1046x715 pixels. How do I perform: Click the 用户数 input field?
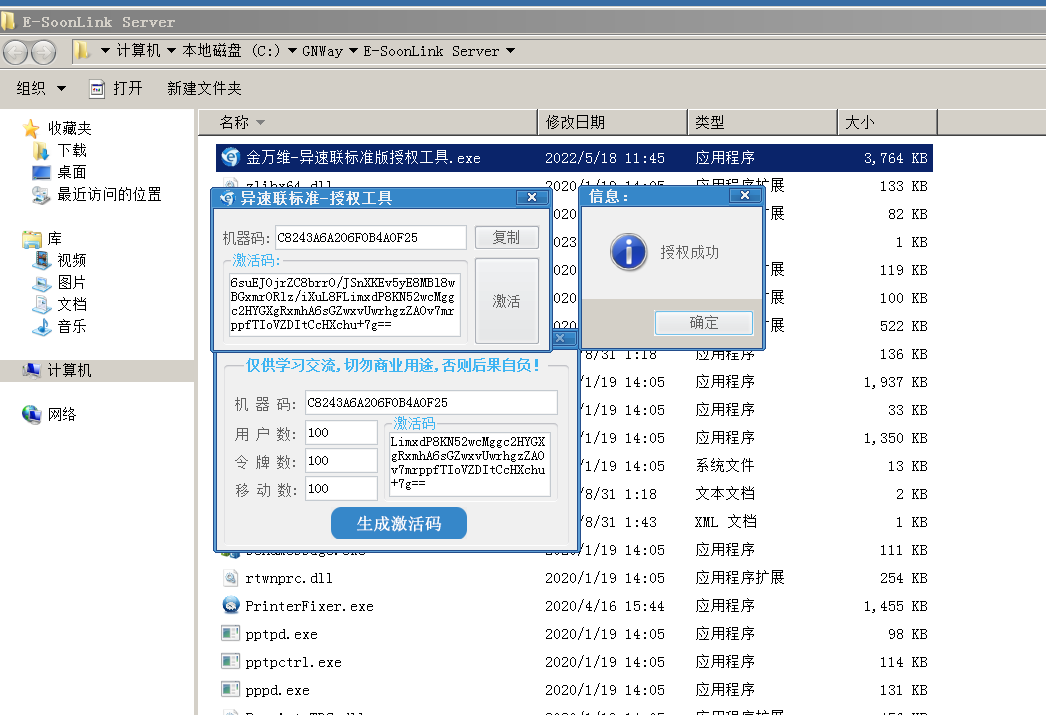pyautogui.click(x=341, y=432)
